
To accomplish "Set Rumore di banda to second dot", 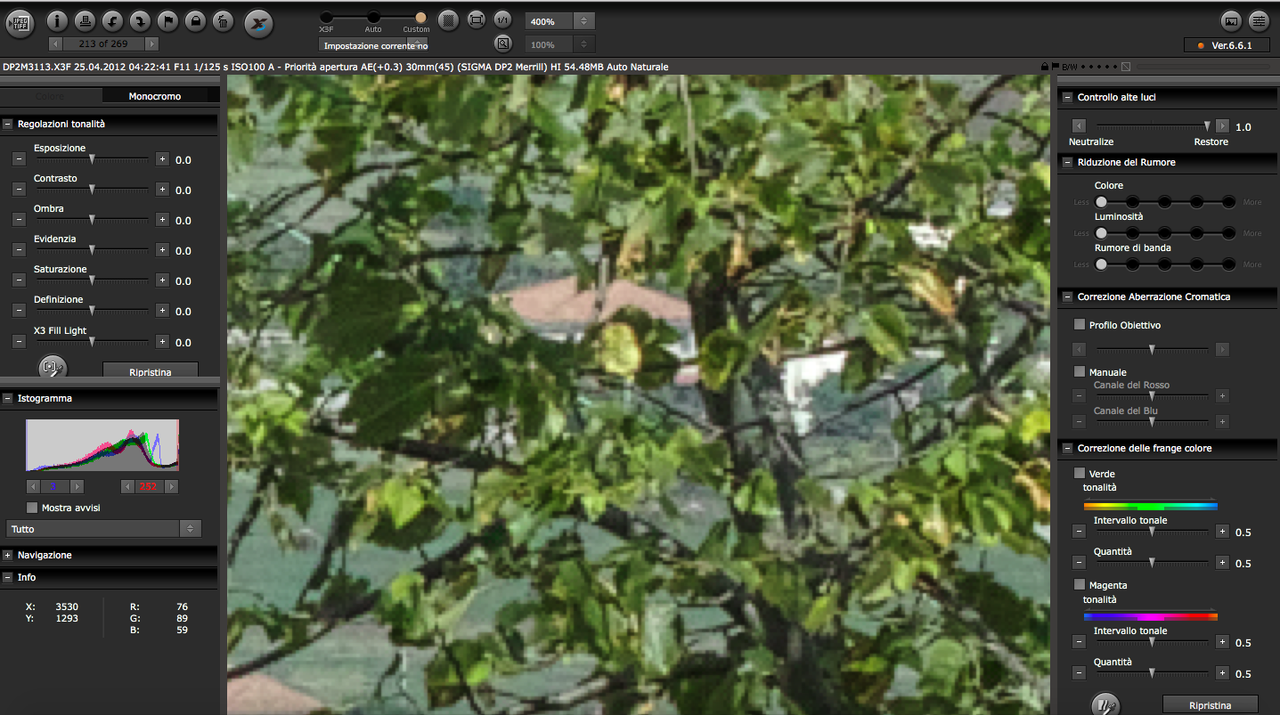I will click(1133, 264).
